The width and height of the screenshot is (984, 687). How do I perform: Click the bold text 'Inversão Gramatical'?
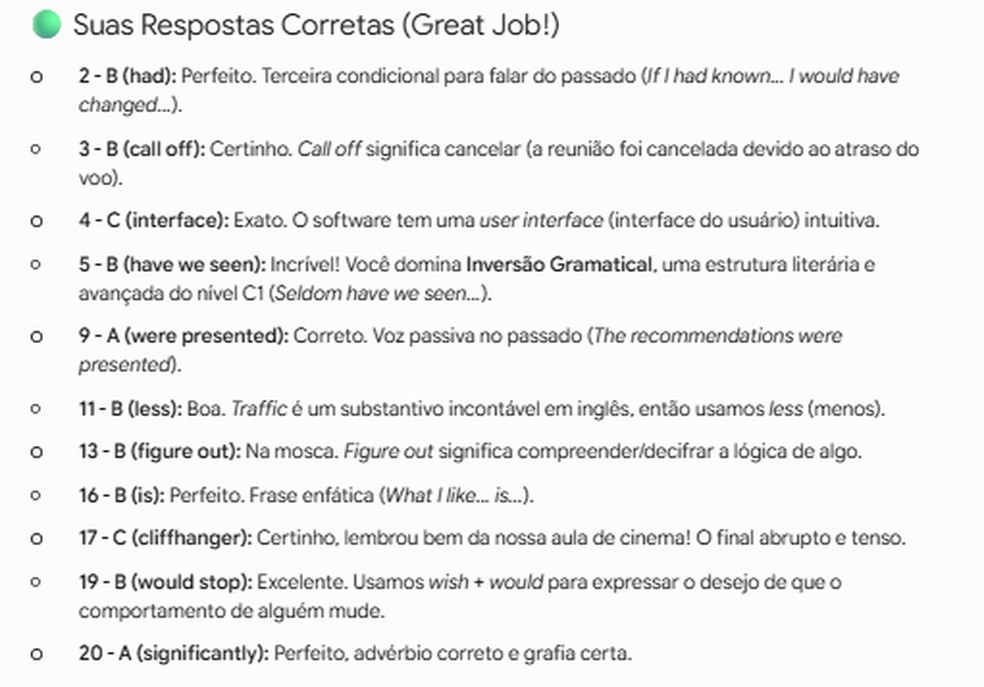(x=559, y=265)
